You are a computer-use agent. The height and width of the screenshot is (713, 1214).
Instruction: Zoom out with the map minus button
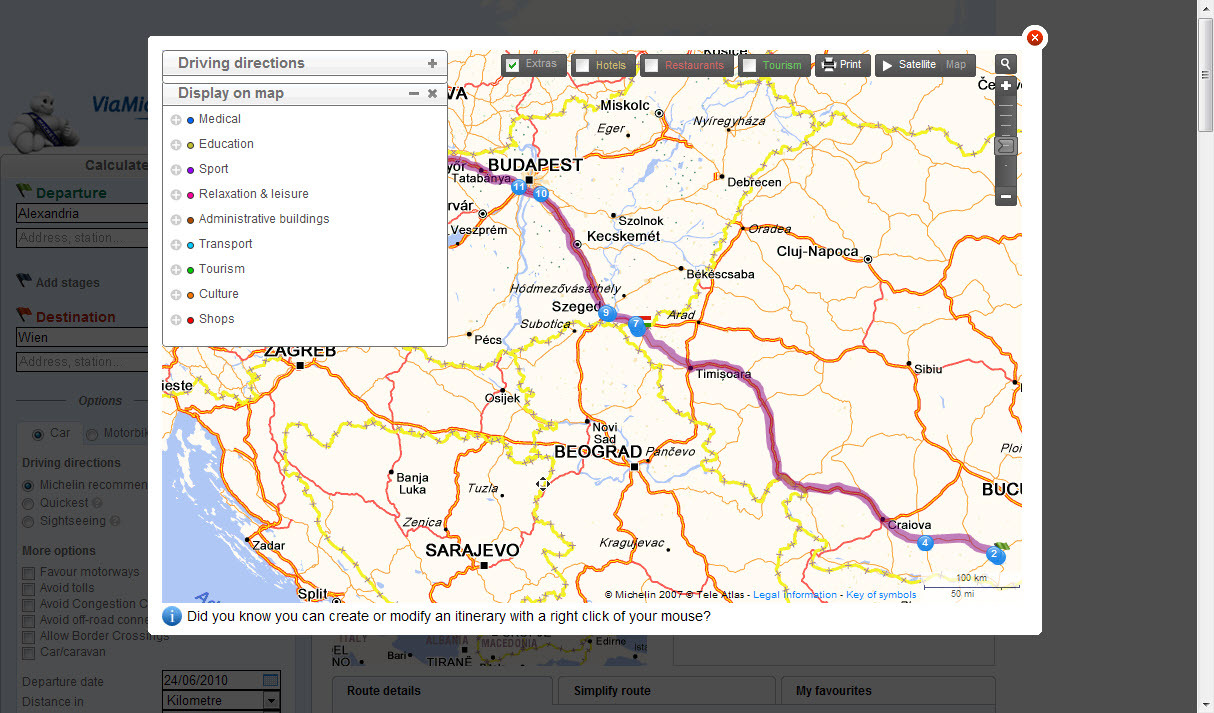click(1006, 197)
